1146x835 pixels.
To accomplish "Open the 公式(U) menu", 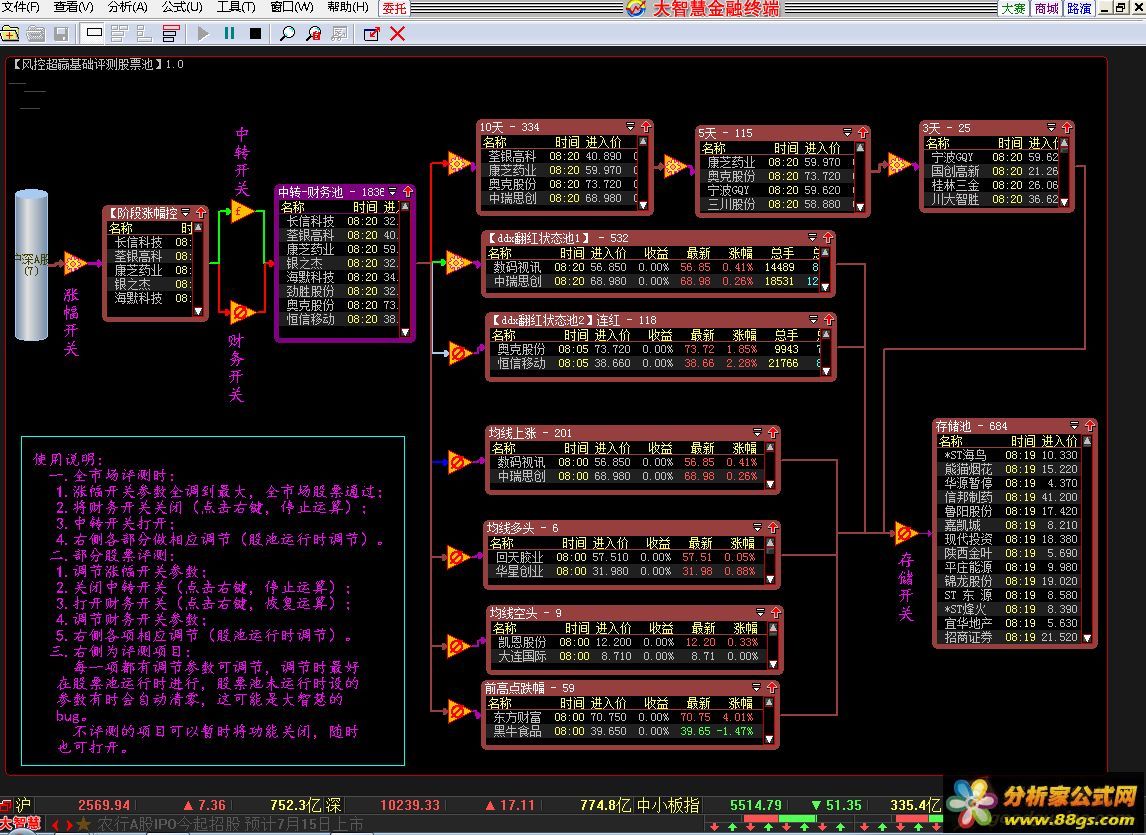I will 182,7.
